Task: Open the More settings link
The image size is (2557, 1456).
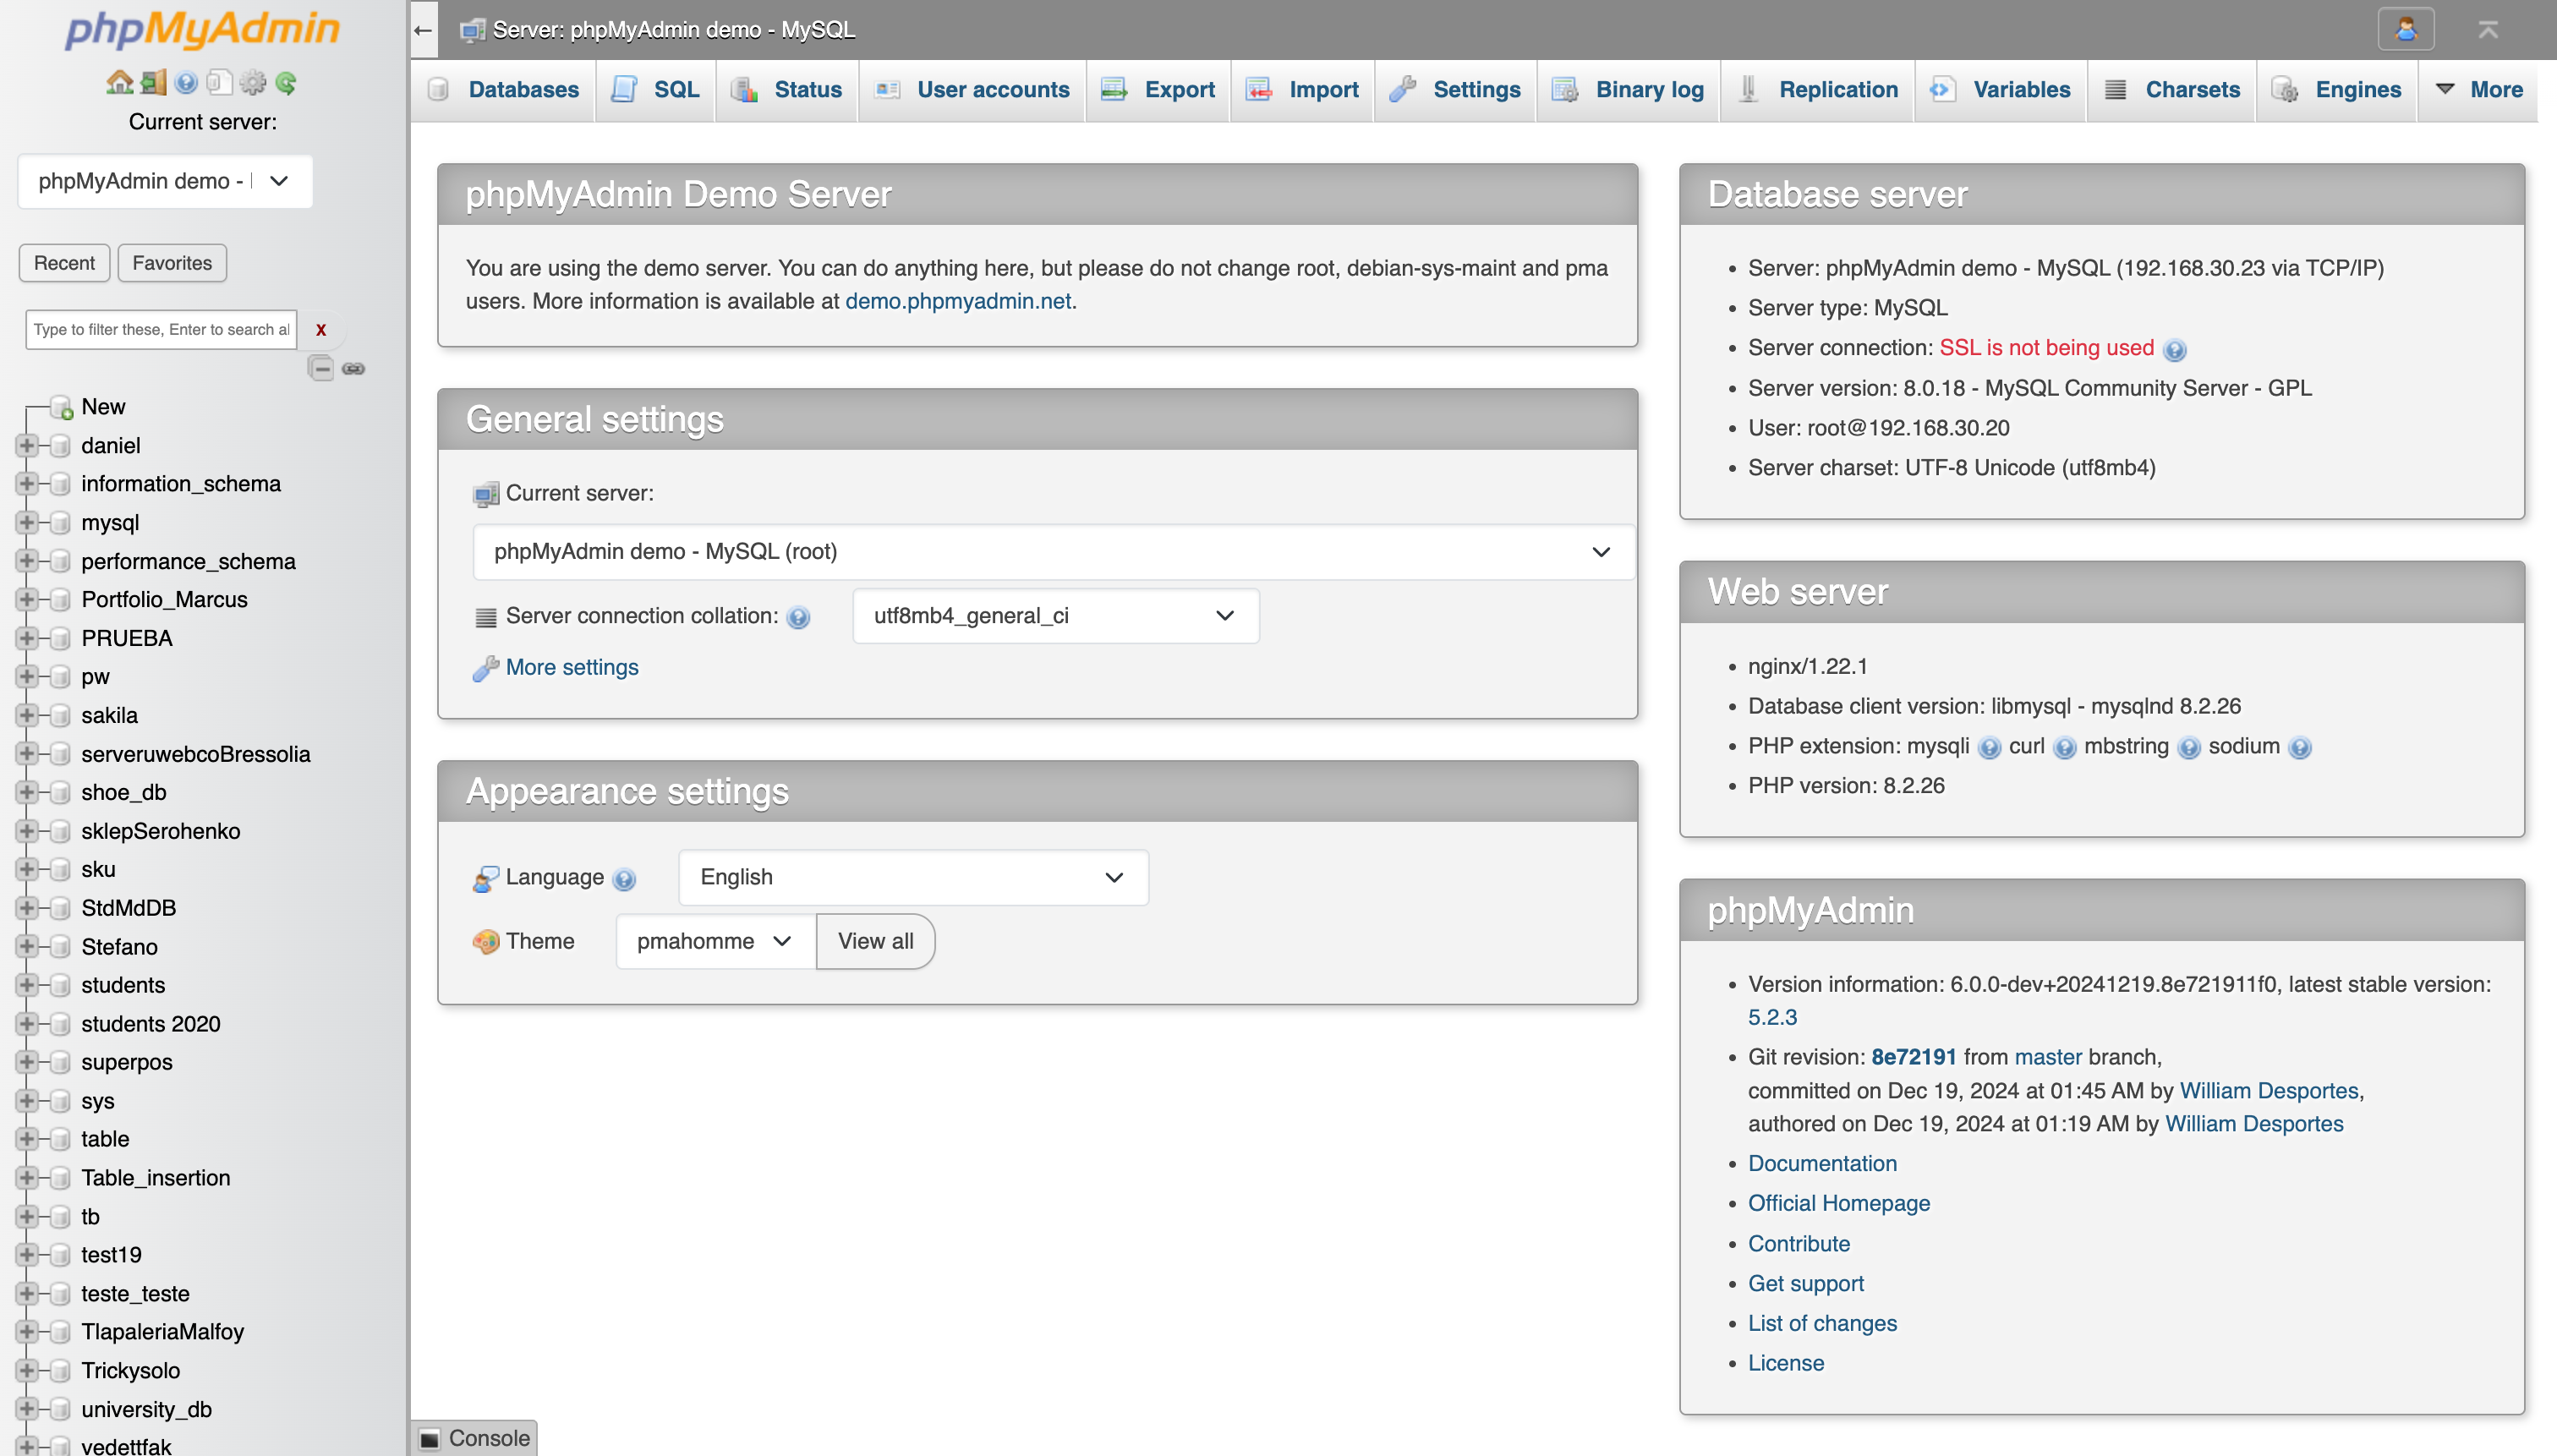Action: pos(572,667)
